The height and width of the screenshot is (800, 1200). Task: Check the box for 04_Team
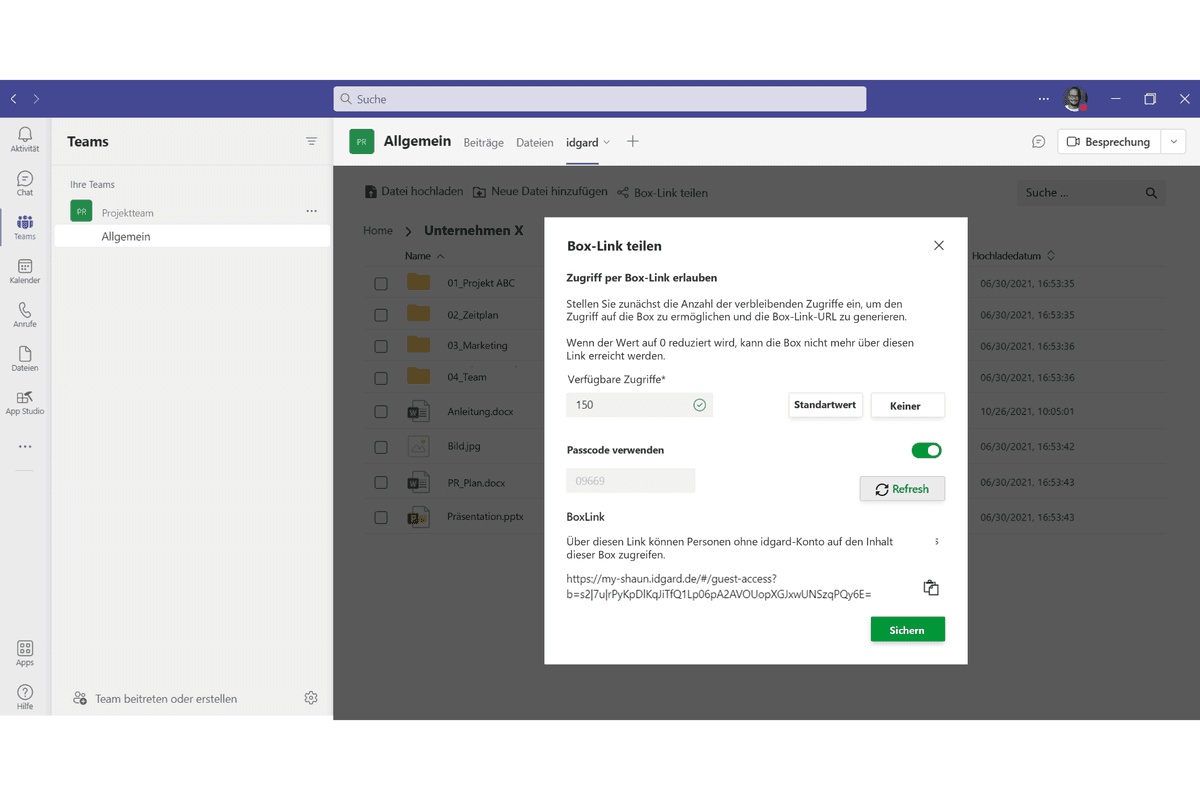click(381, 378)
